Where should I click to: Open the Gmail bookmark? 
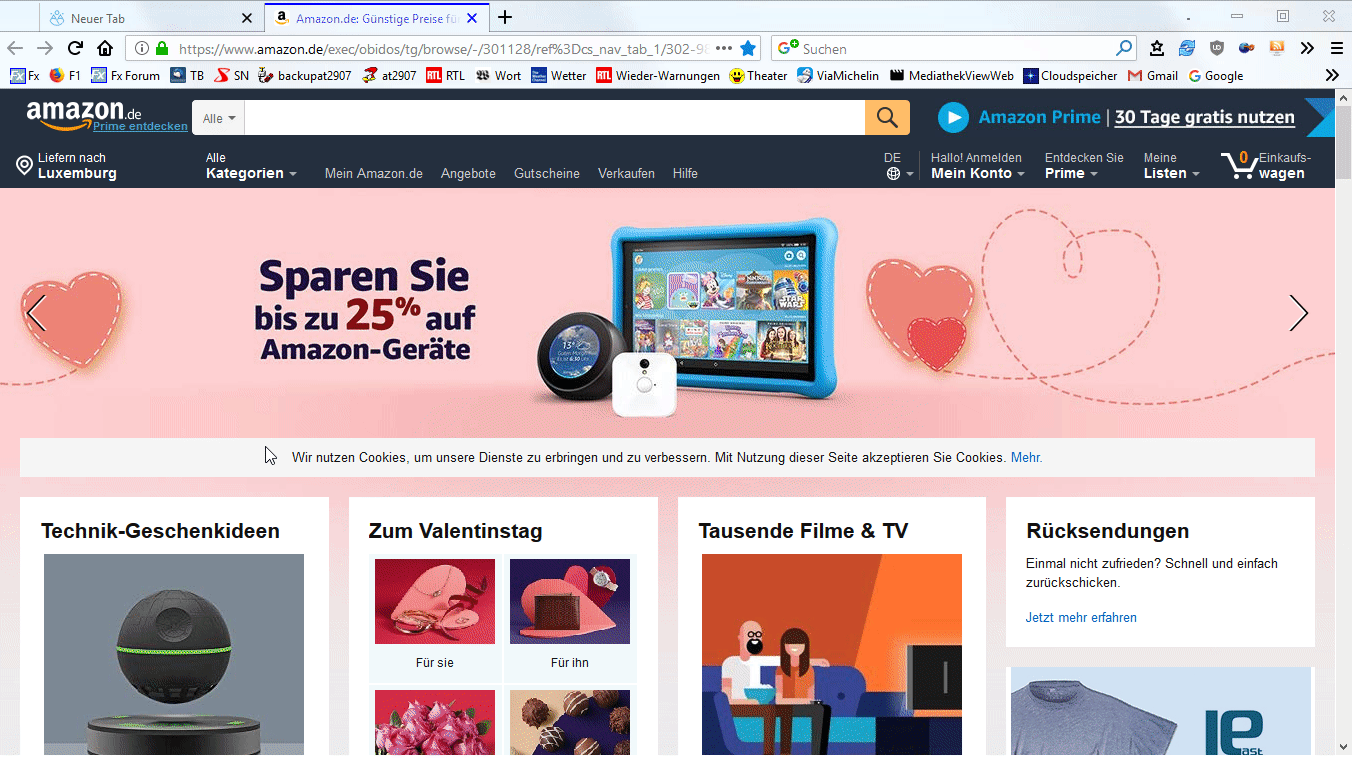[1152, 75]
